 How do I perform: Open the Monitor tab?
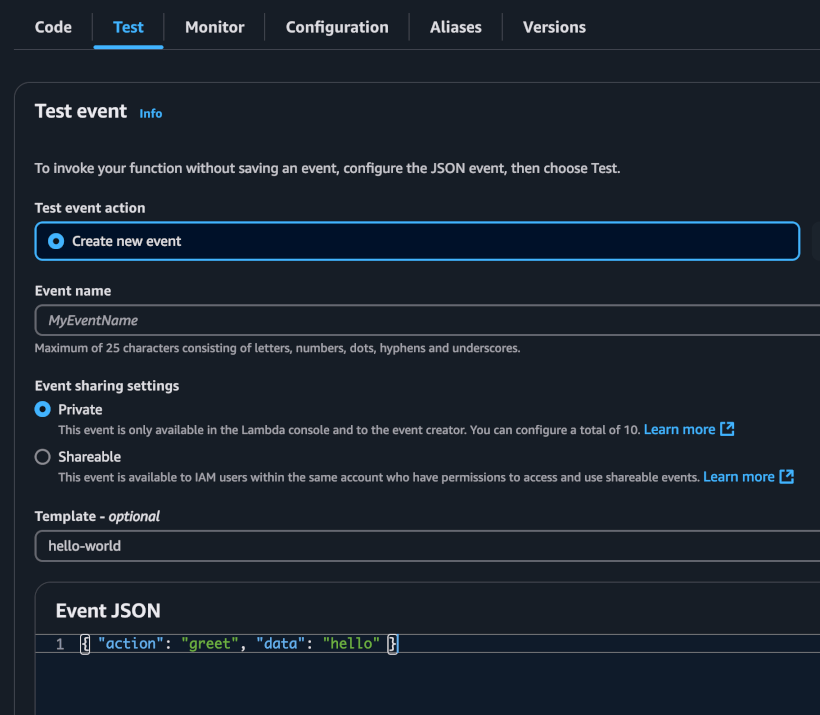(214, 27)
